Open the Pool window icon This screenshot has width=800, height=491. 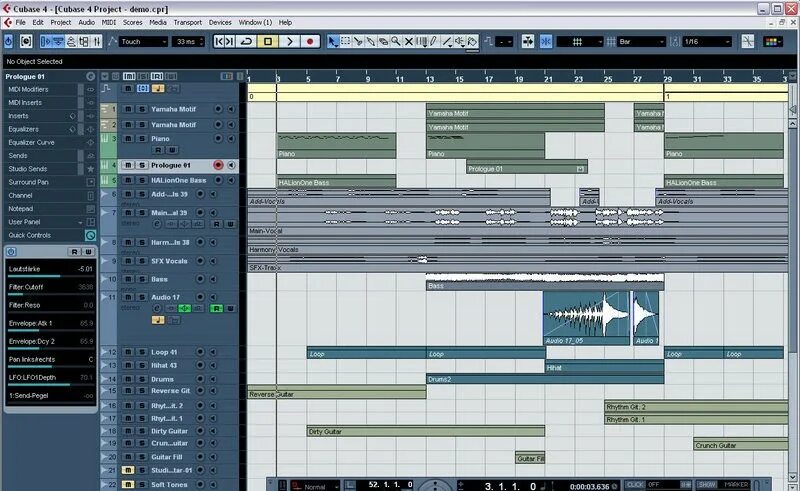(84, 41)
